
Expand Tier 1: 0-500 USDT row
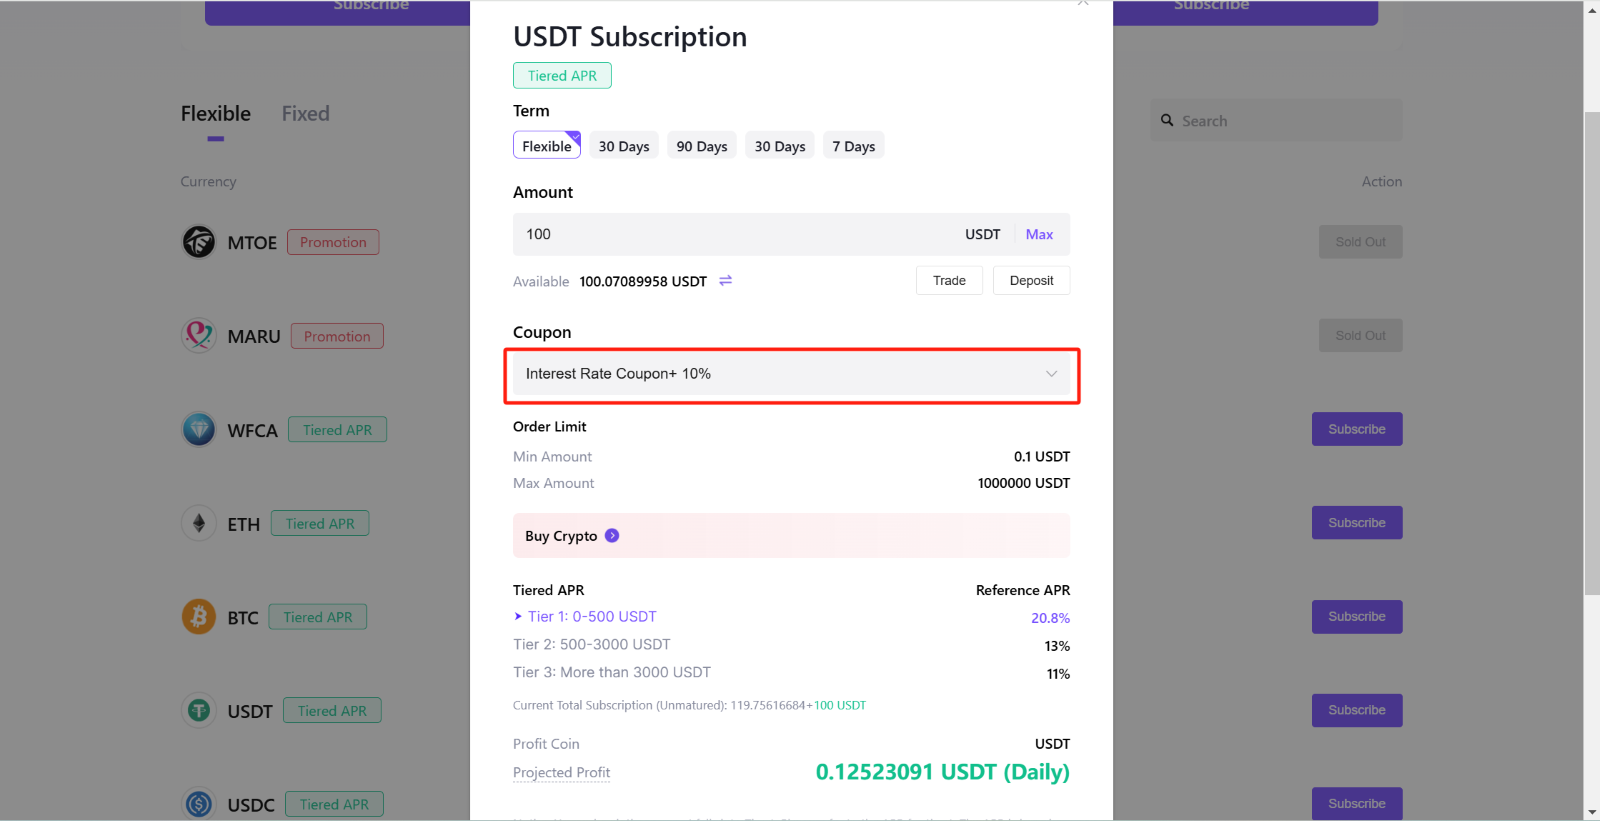pyautogui.click(x=586, y=617)
